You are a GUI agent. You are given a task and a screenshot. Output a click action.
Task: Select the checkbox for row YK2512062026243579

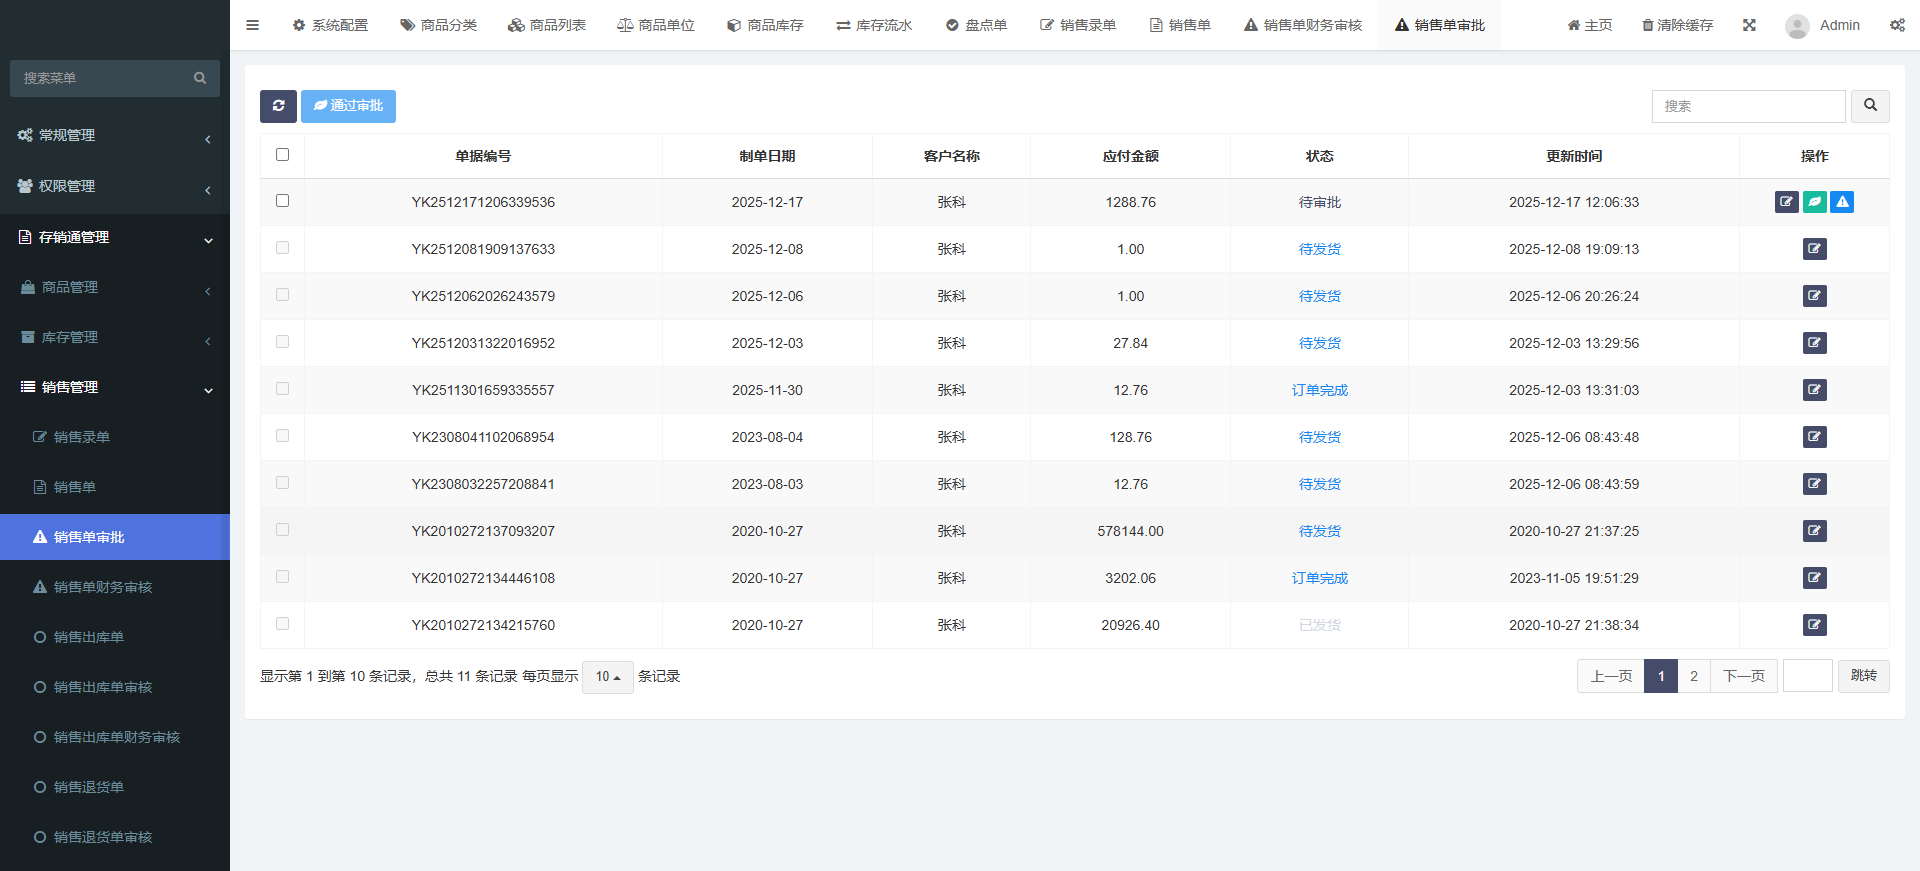pyautogui.click(x=282, y=295)
